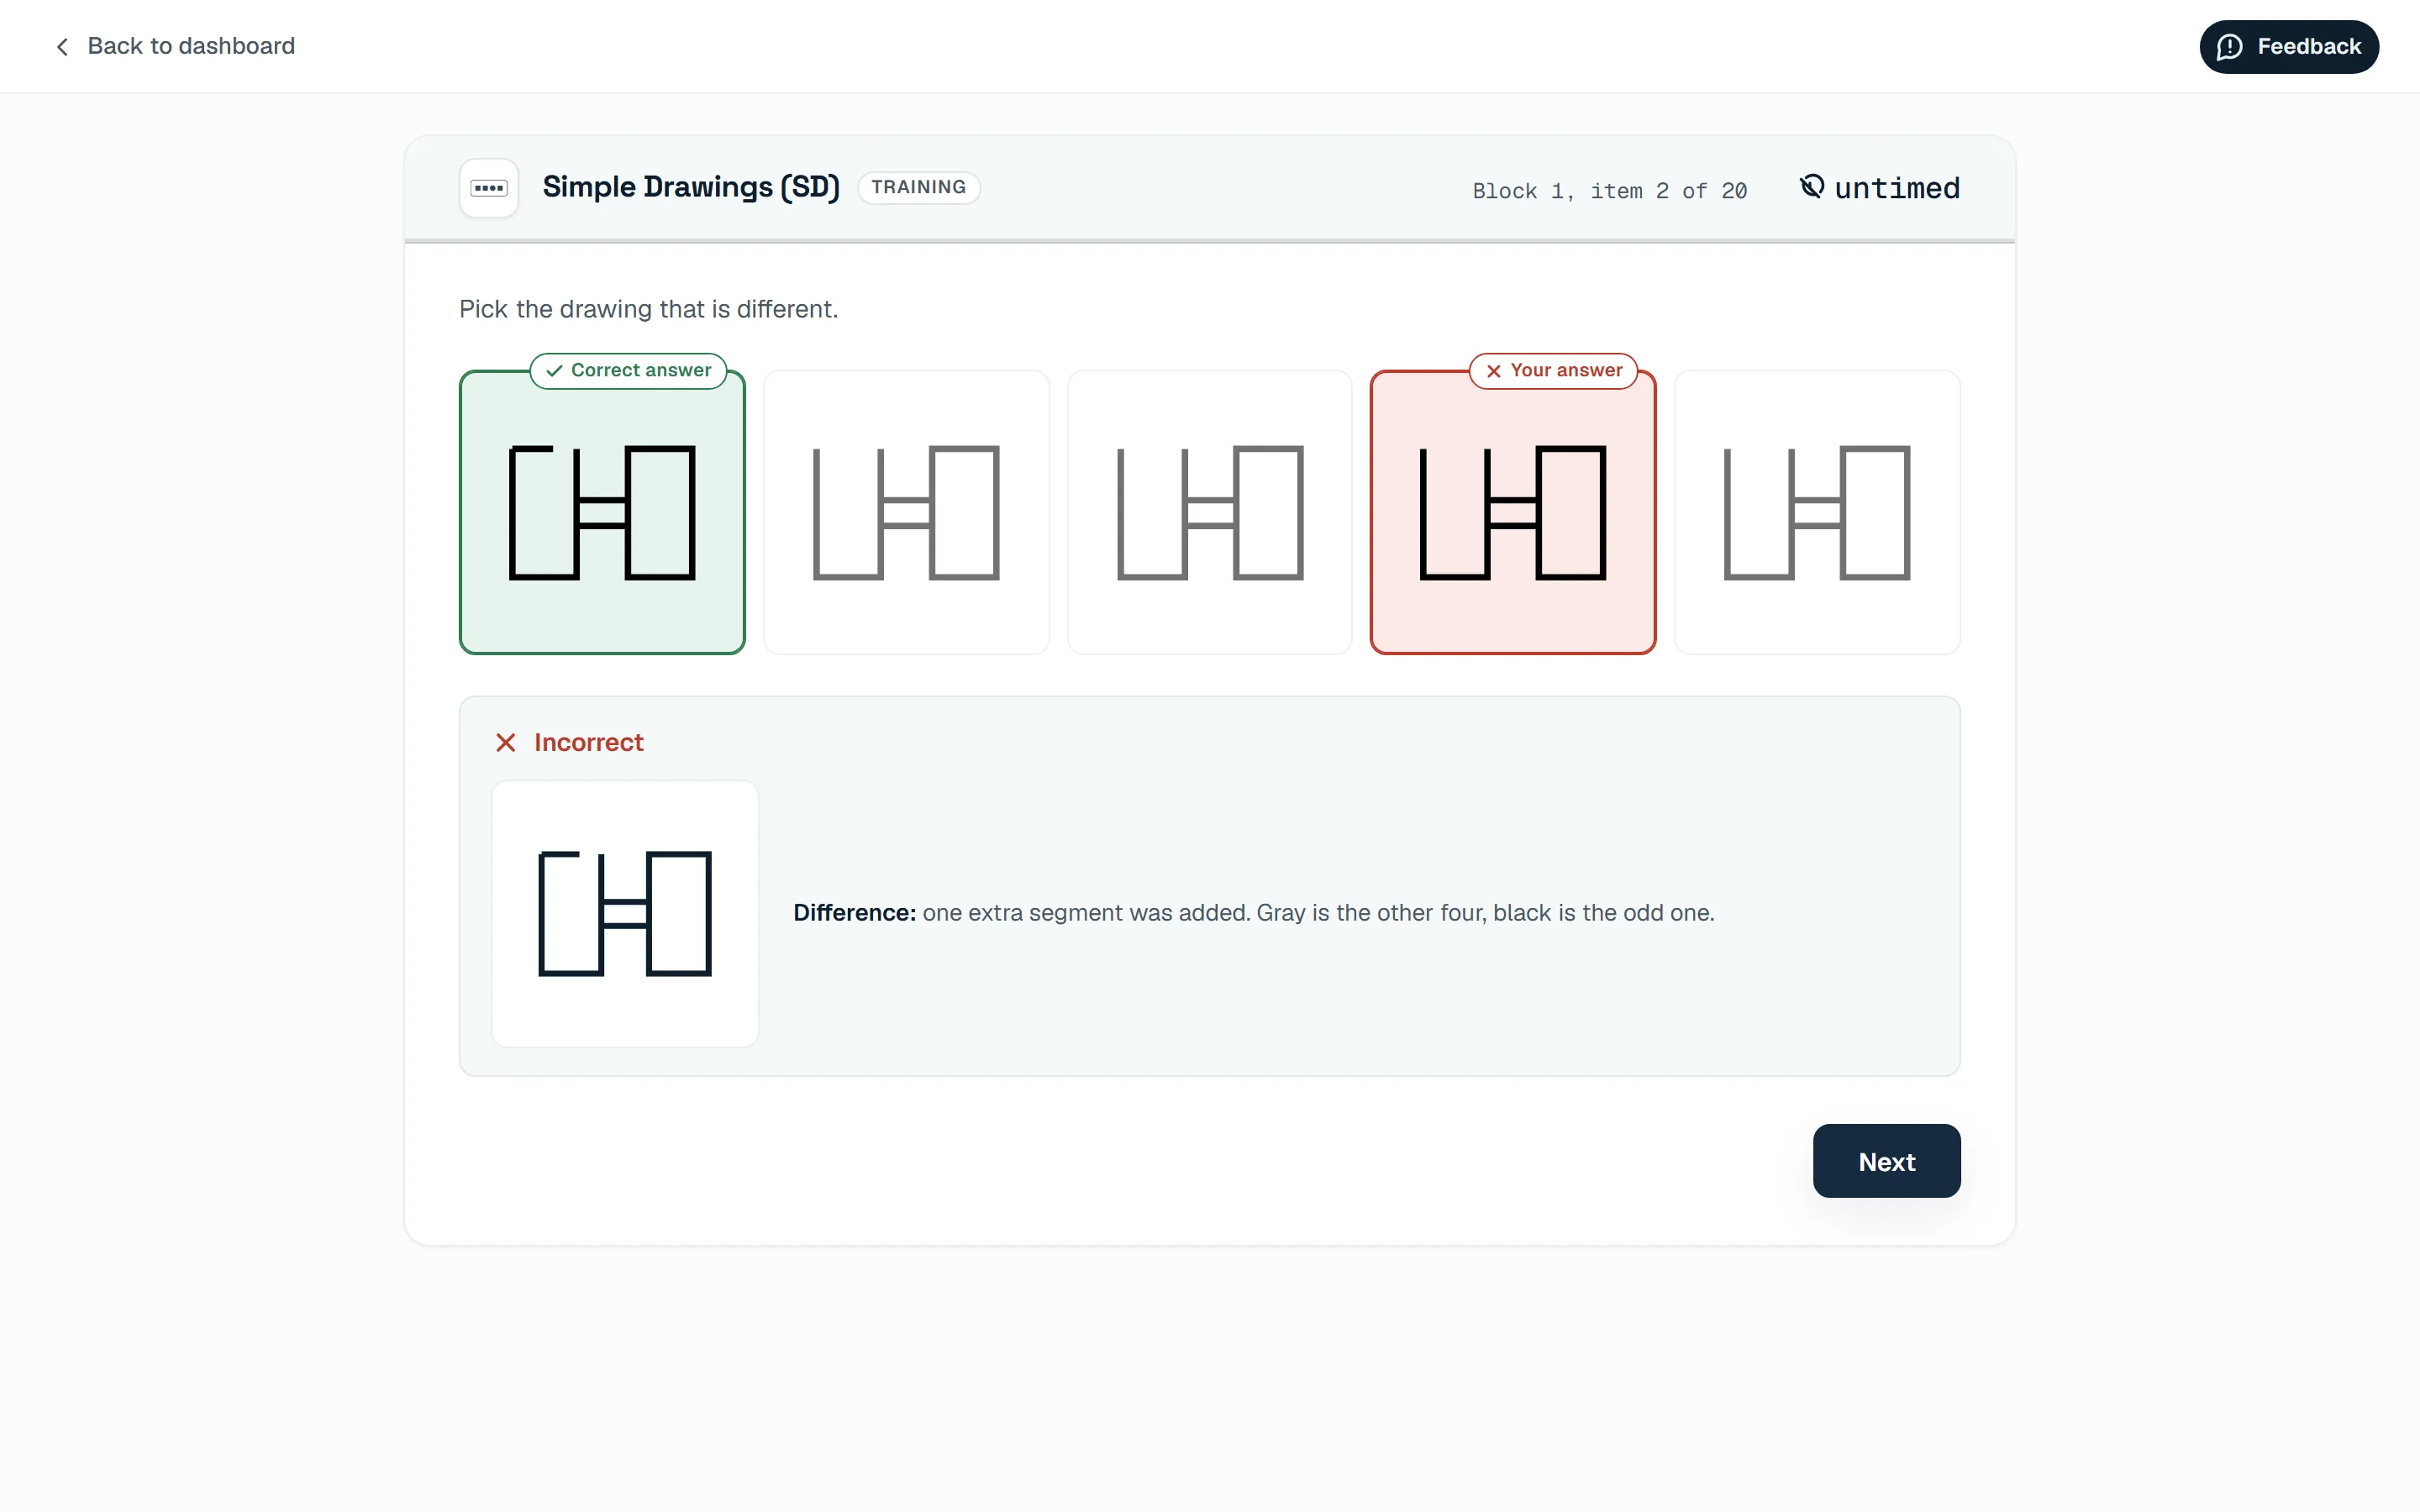Click the Feedback button
Screen dimensions: 2420x1512
click(x=2288, y=47)
